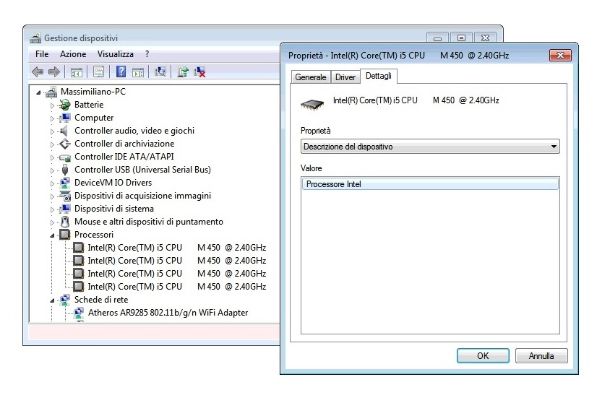Click the Massimiliano-PC computer icon
This screenshot has height=403, width=610.
click(x=51, y=92)
